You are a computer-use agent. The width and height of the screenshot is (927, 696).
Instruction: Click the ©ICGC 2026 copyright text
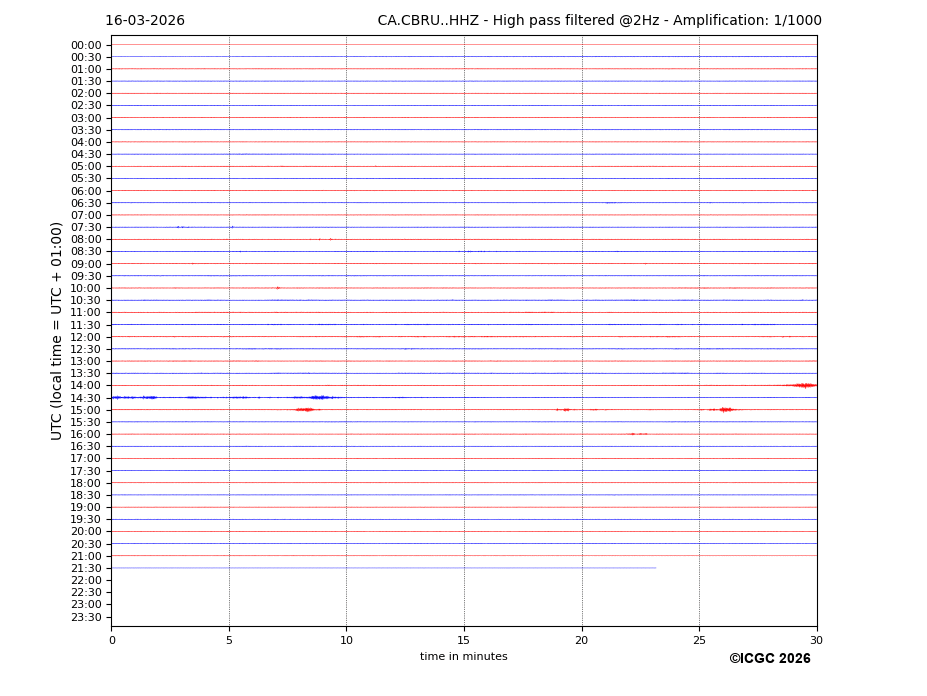click(769, 659)
